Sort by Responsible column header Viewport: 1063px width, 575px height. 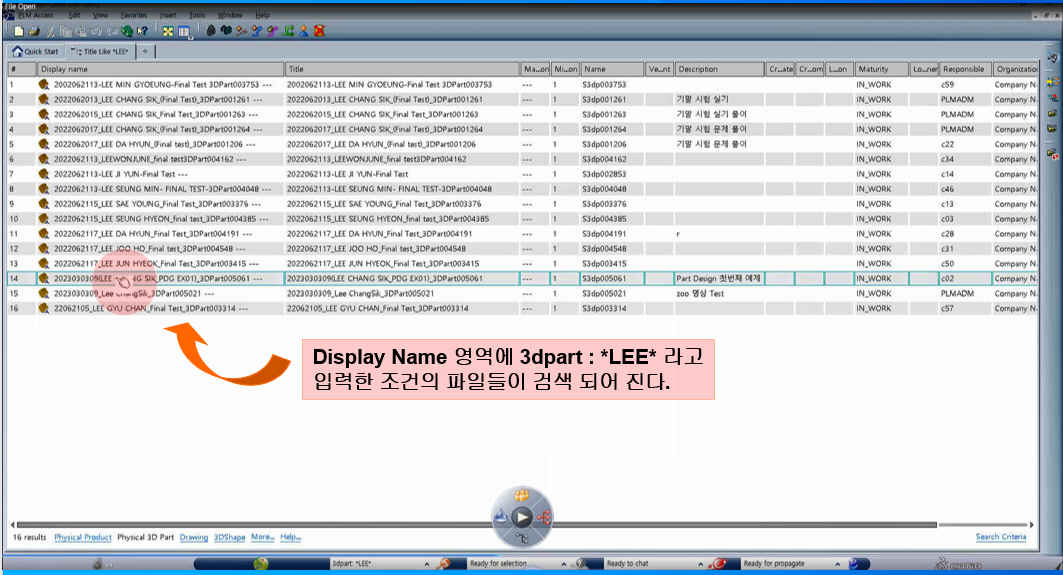(965, 69)
